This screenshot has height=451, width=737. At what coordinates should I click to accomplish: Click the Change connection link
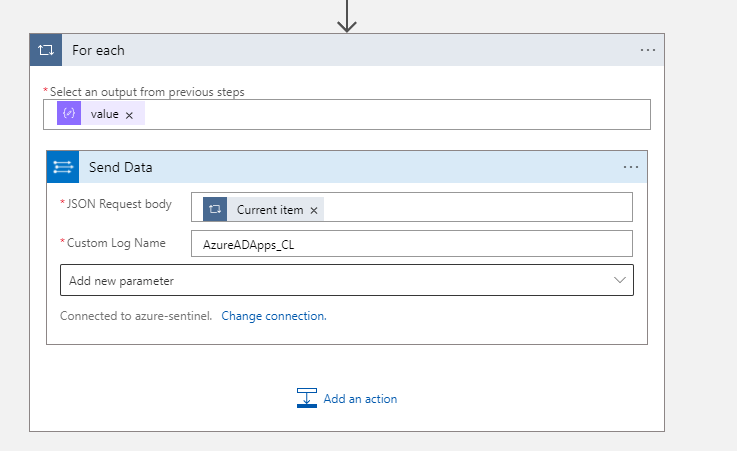point(274,316)
